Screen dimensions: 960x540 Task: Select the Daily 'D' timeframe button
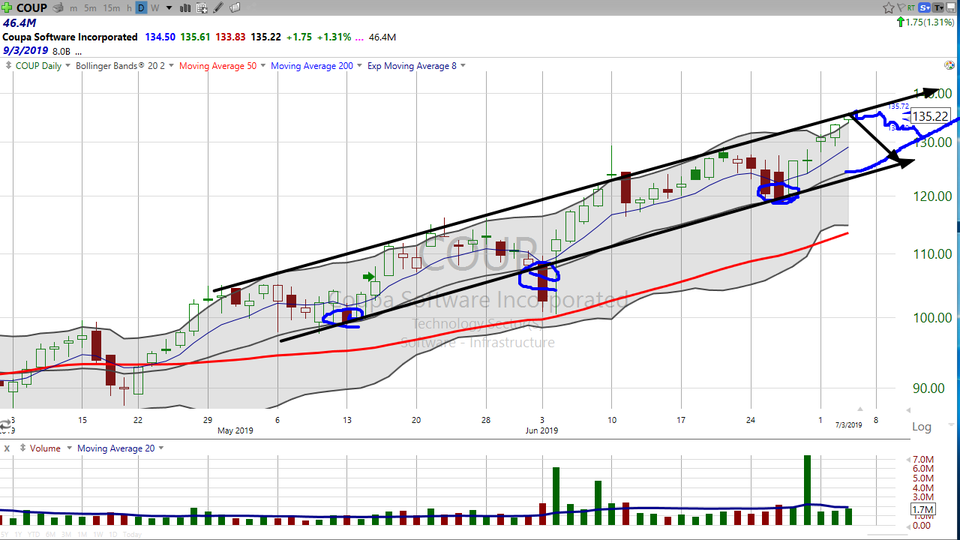pyautogui.click(x=141, y=8)
